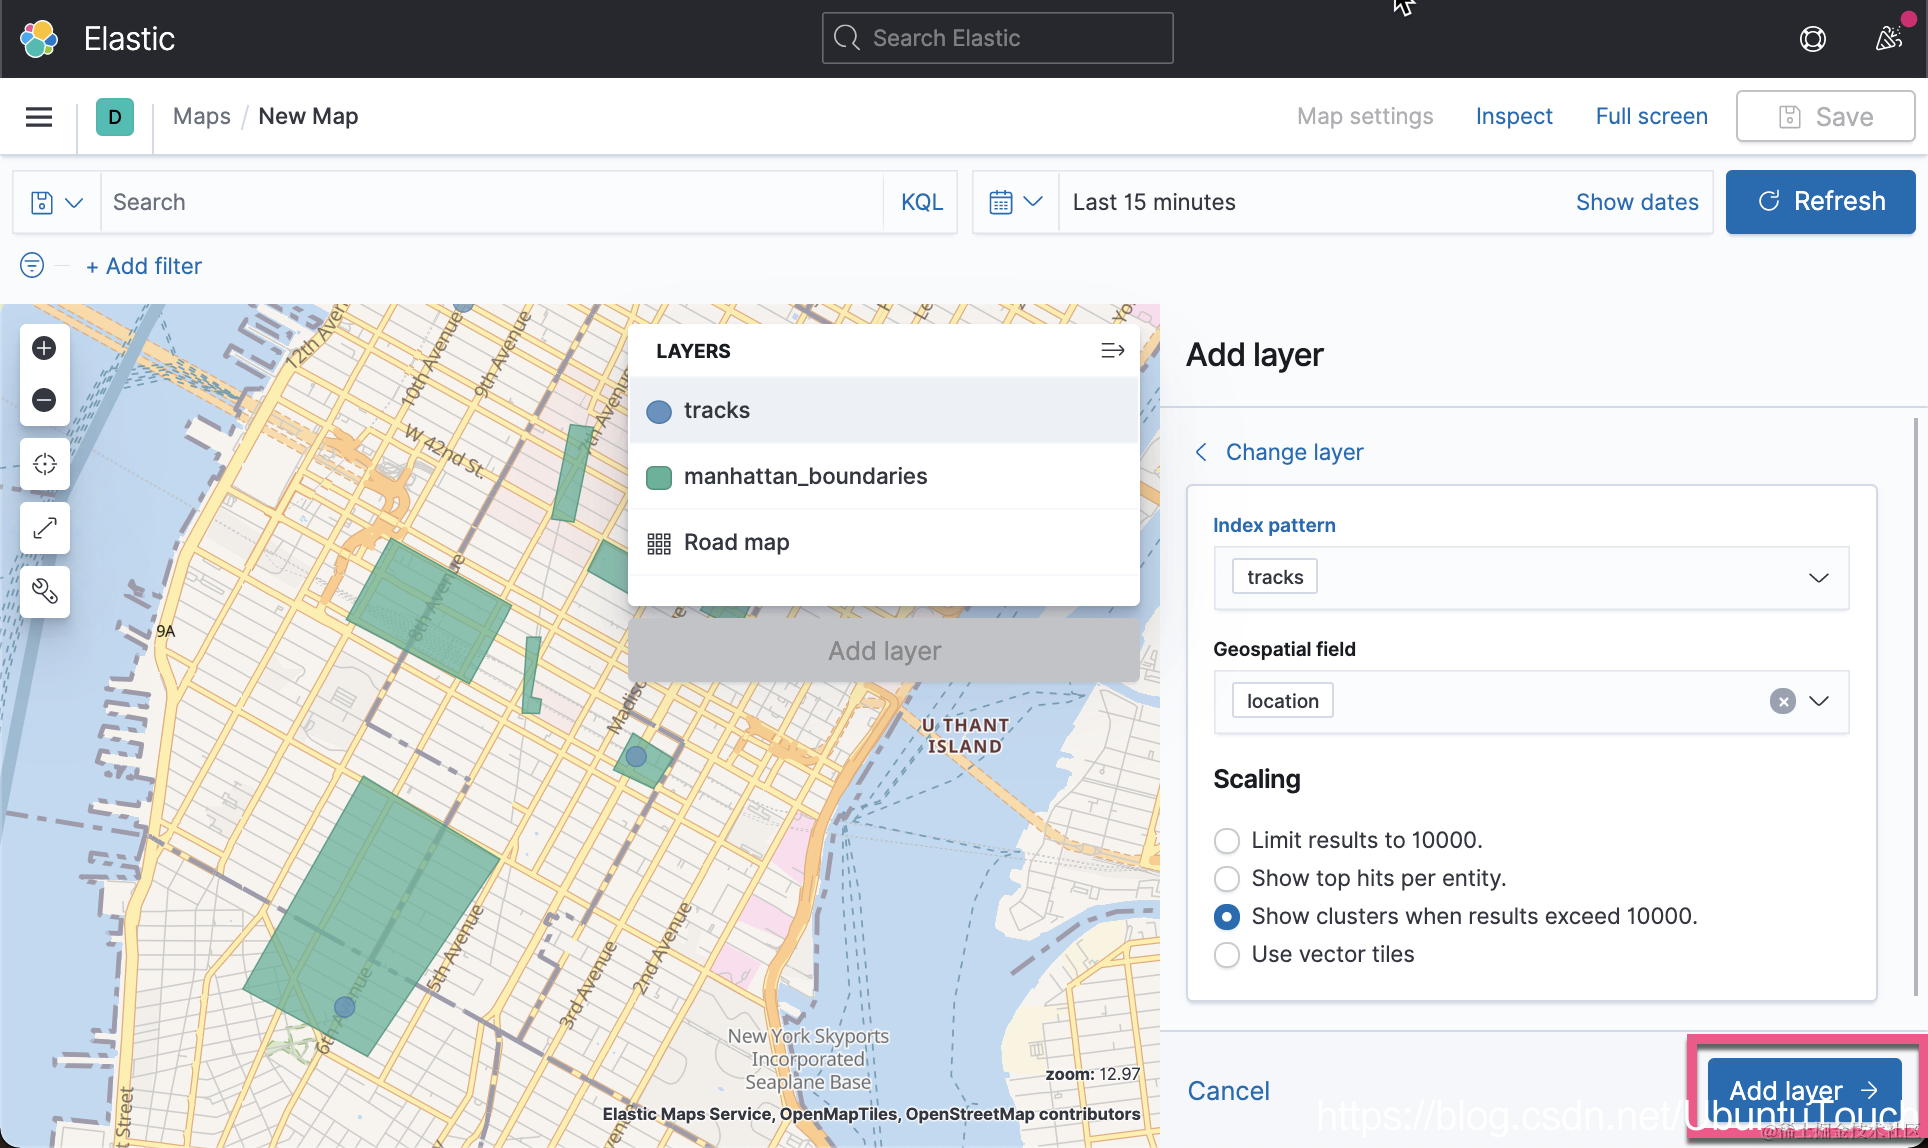Select Use vector tiles option
The height and width of the screenshot is (1148, 1928).
point(1227,955)
